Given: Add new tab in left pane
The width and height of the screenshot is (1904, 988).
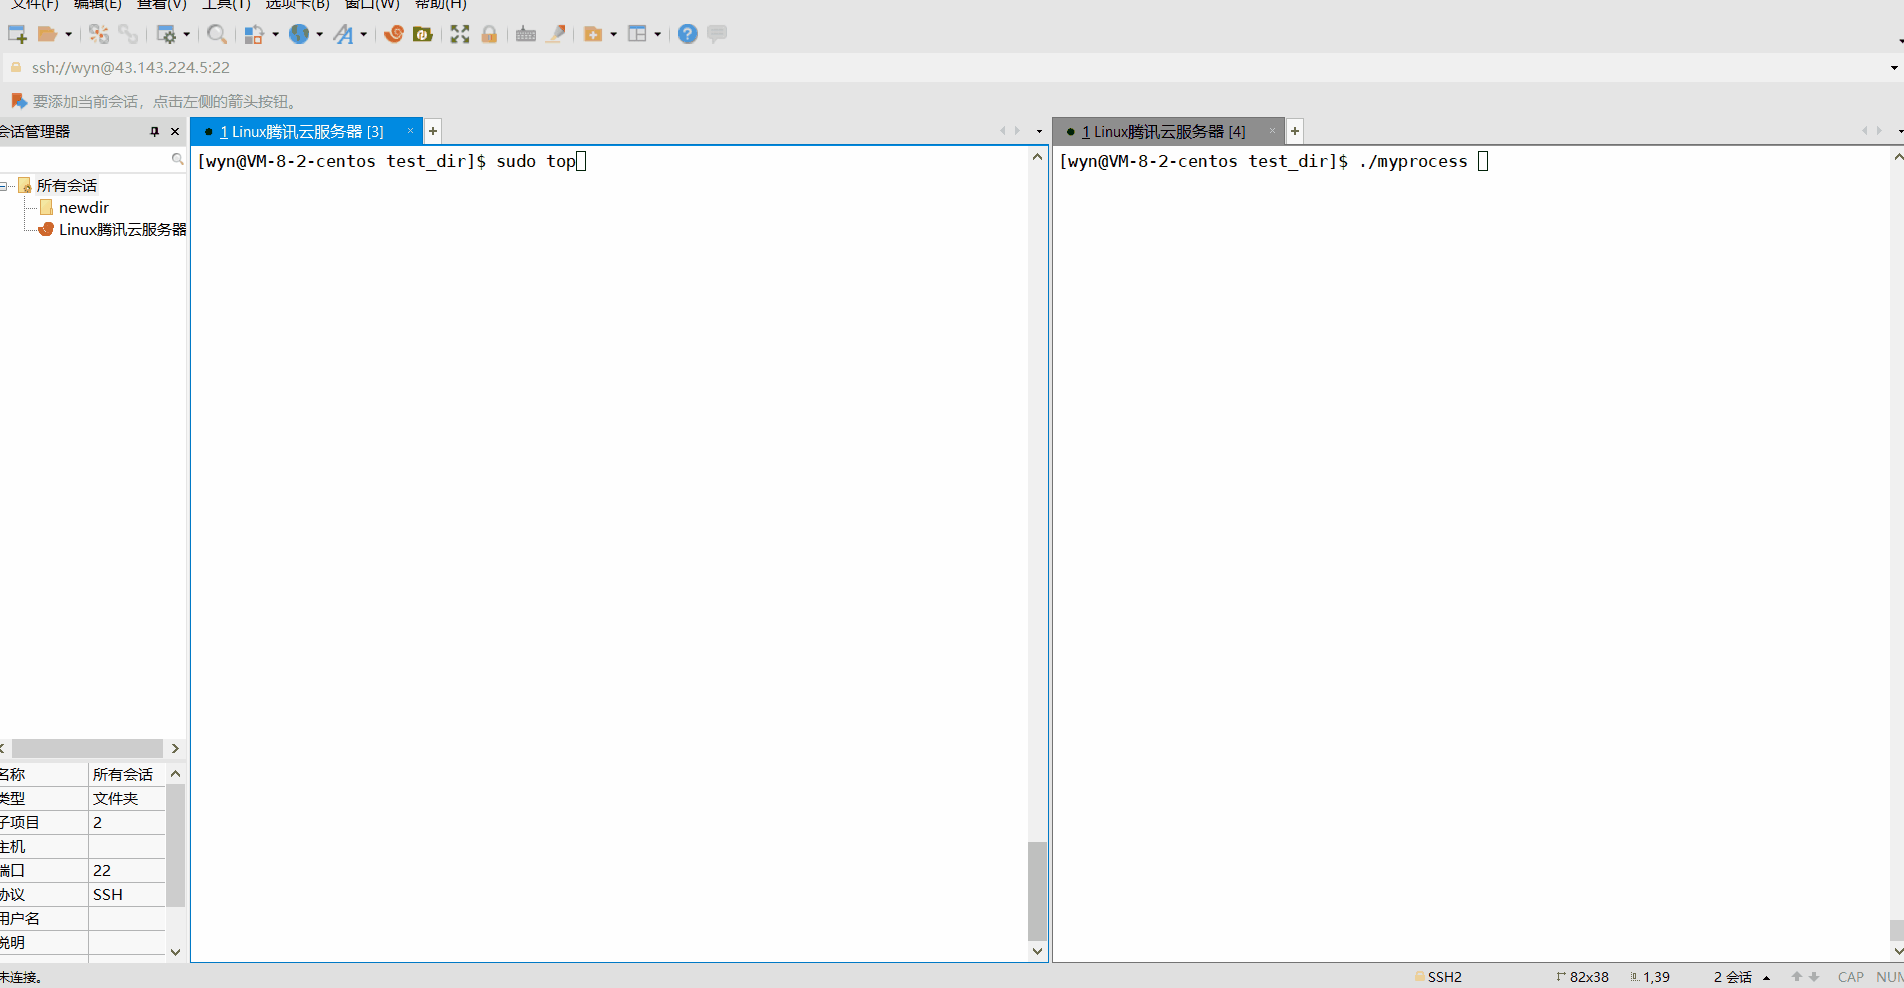Looking at the screenshot, I should [433, 131].
